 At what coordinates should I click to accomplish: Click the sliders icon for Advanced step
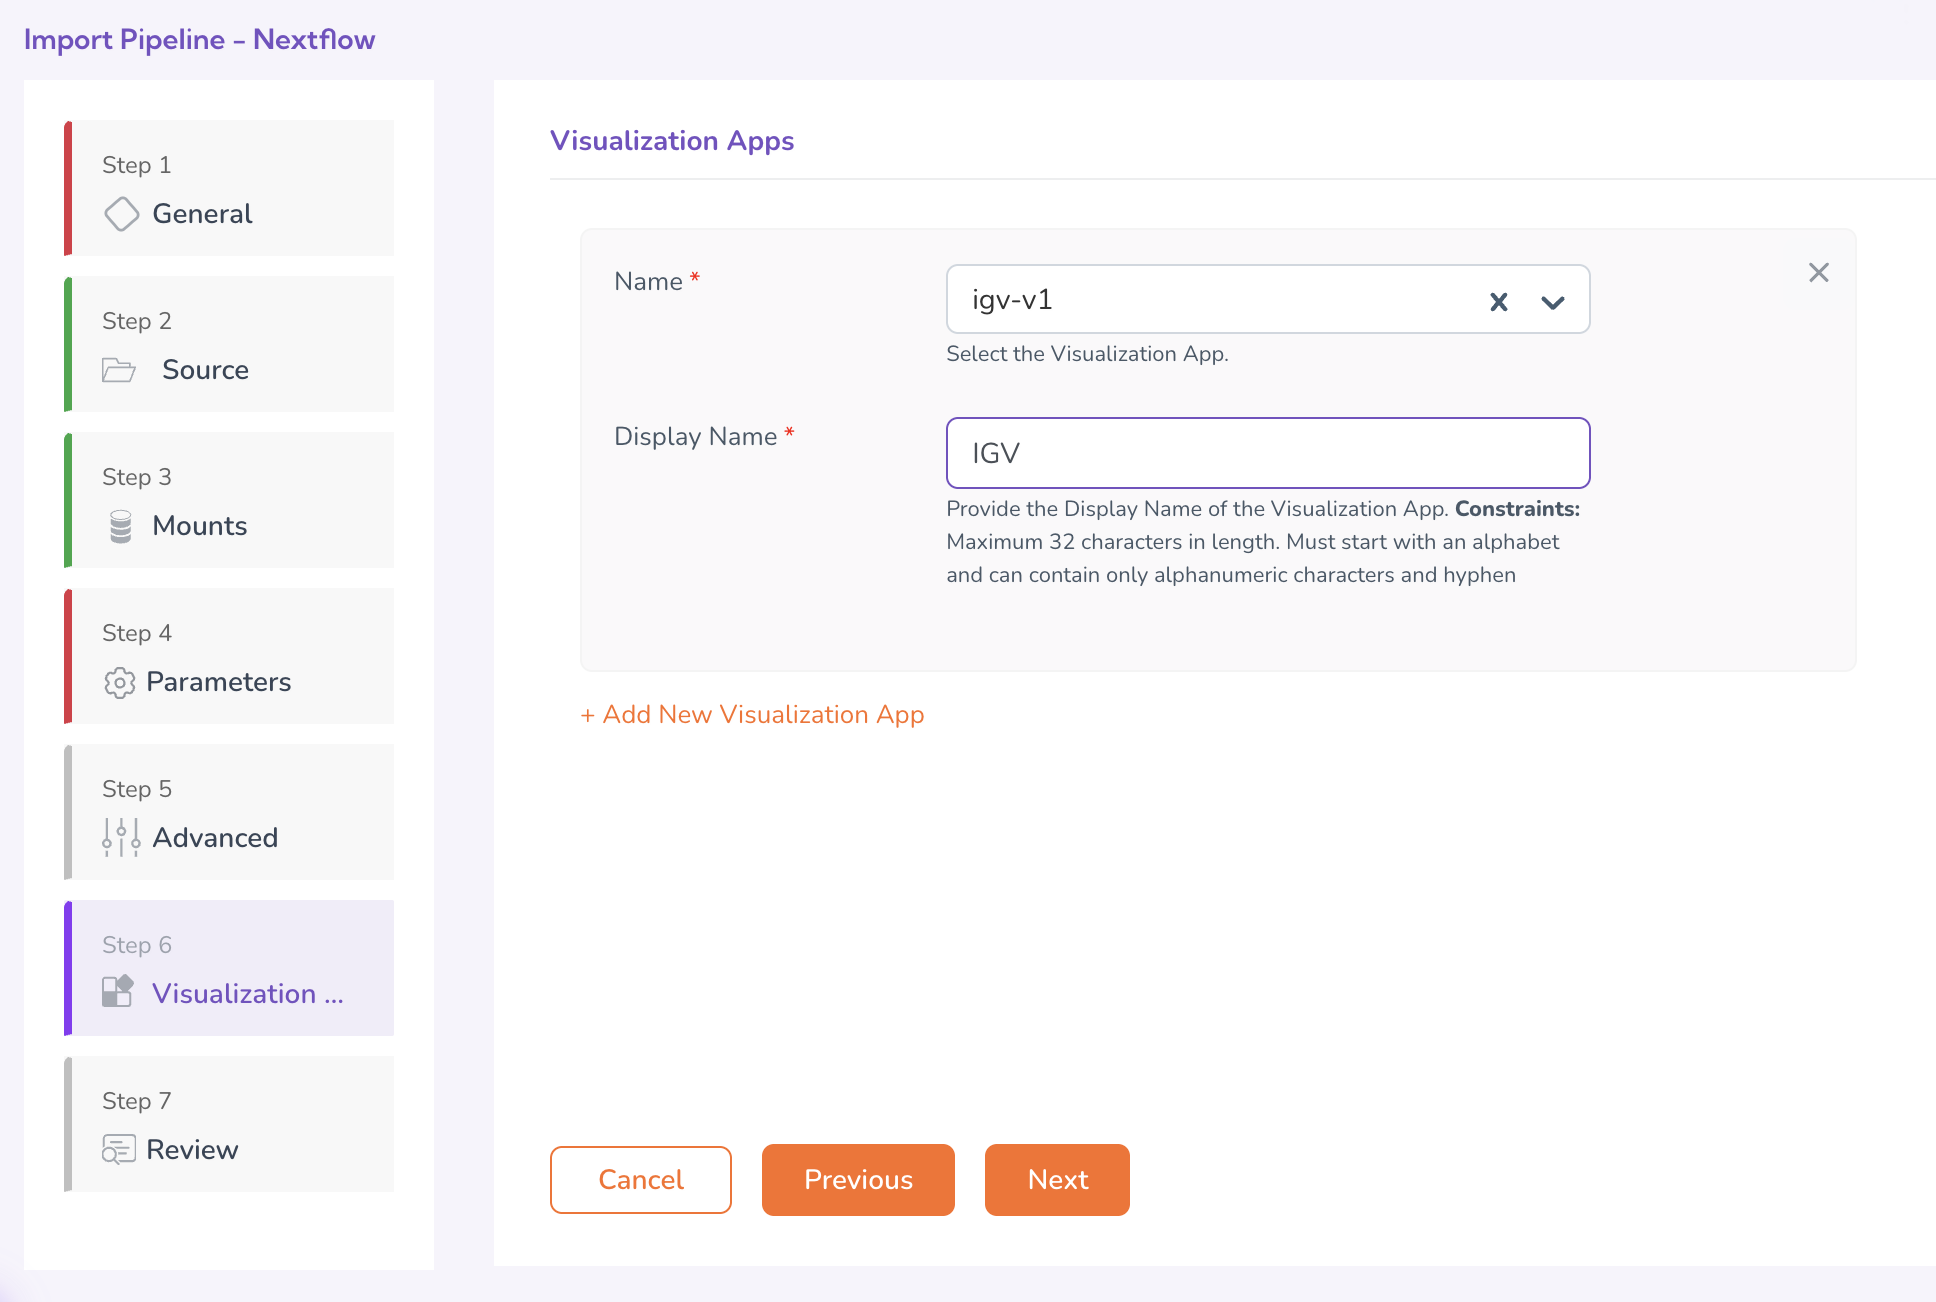tap(121, 838)
